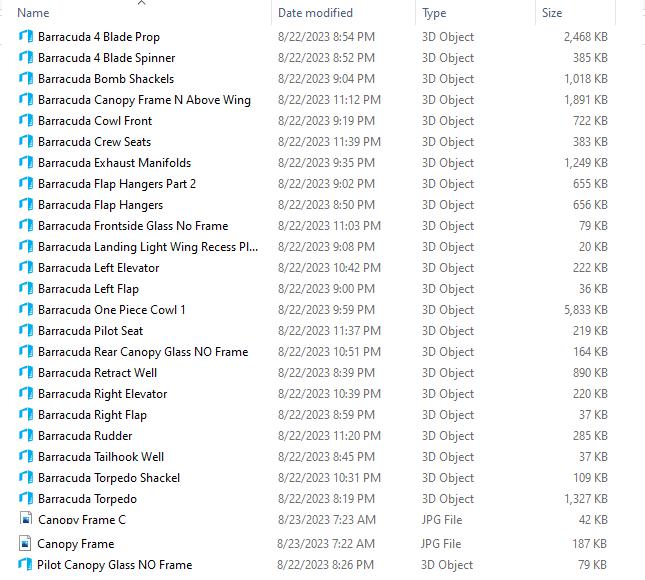Click the file name Barracuda Exhaust Manifolds

(114, 163)
